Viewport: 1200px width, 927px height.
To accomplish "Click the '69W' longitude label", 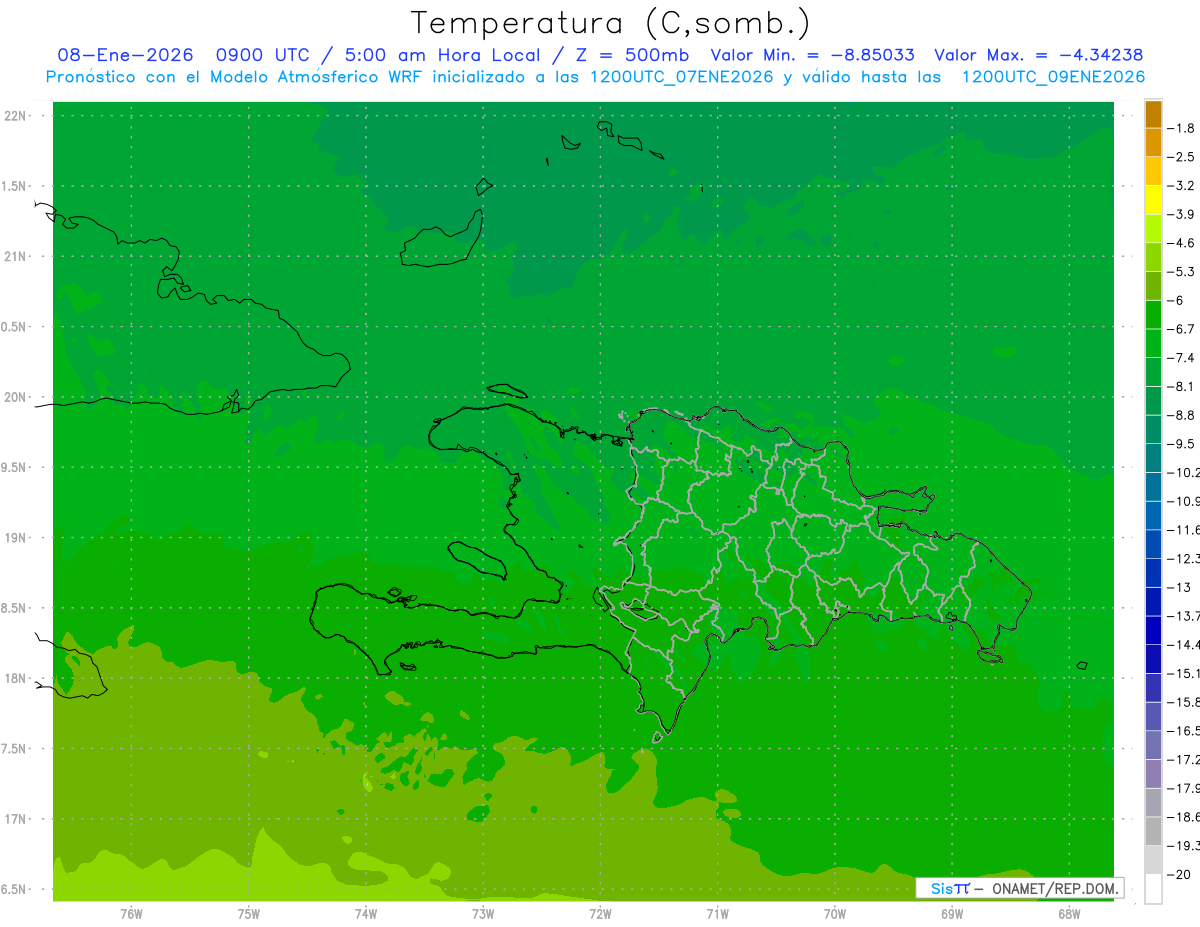I will pyautogui.click(x=952, y=913).
